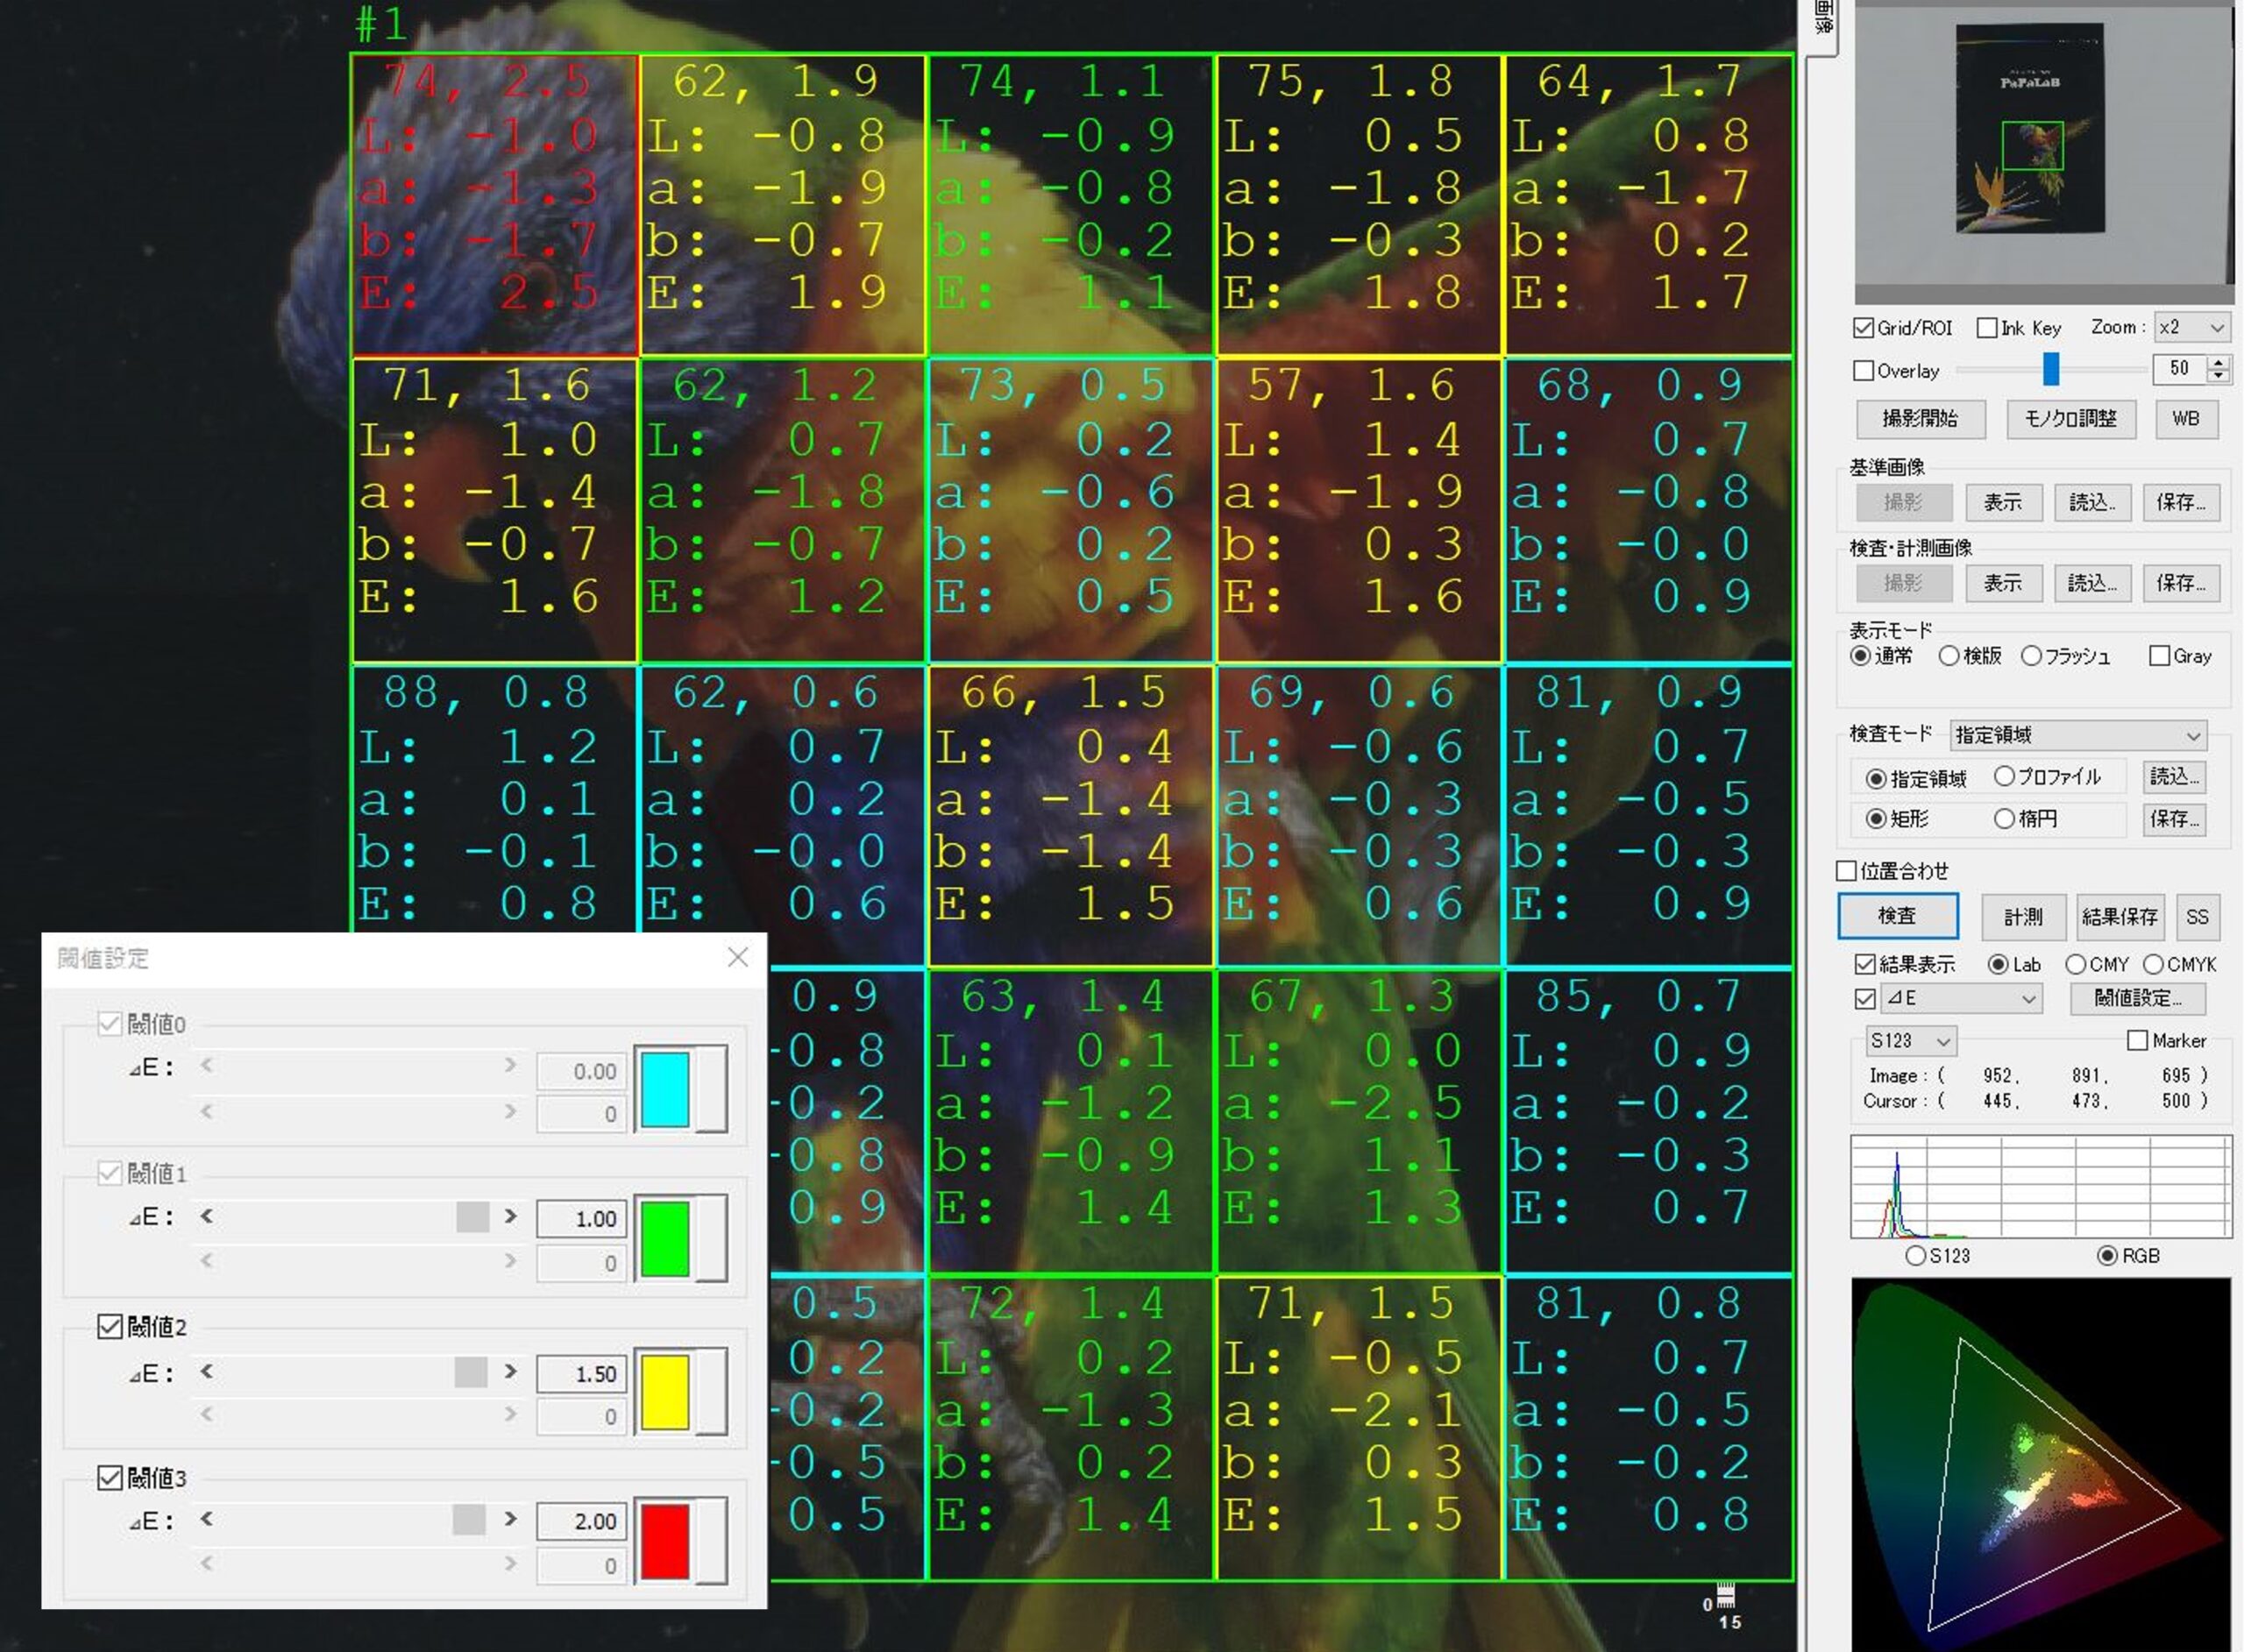Click 保存 under 基準画像

pyautogui.click(x=2181, y=502)
